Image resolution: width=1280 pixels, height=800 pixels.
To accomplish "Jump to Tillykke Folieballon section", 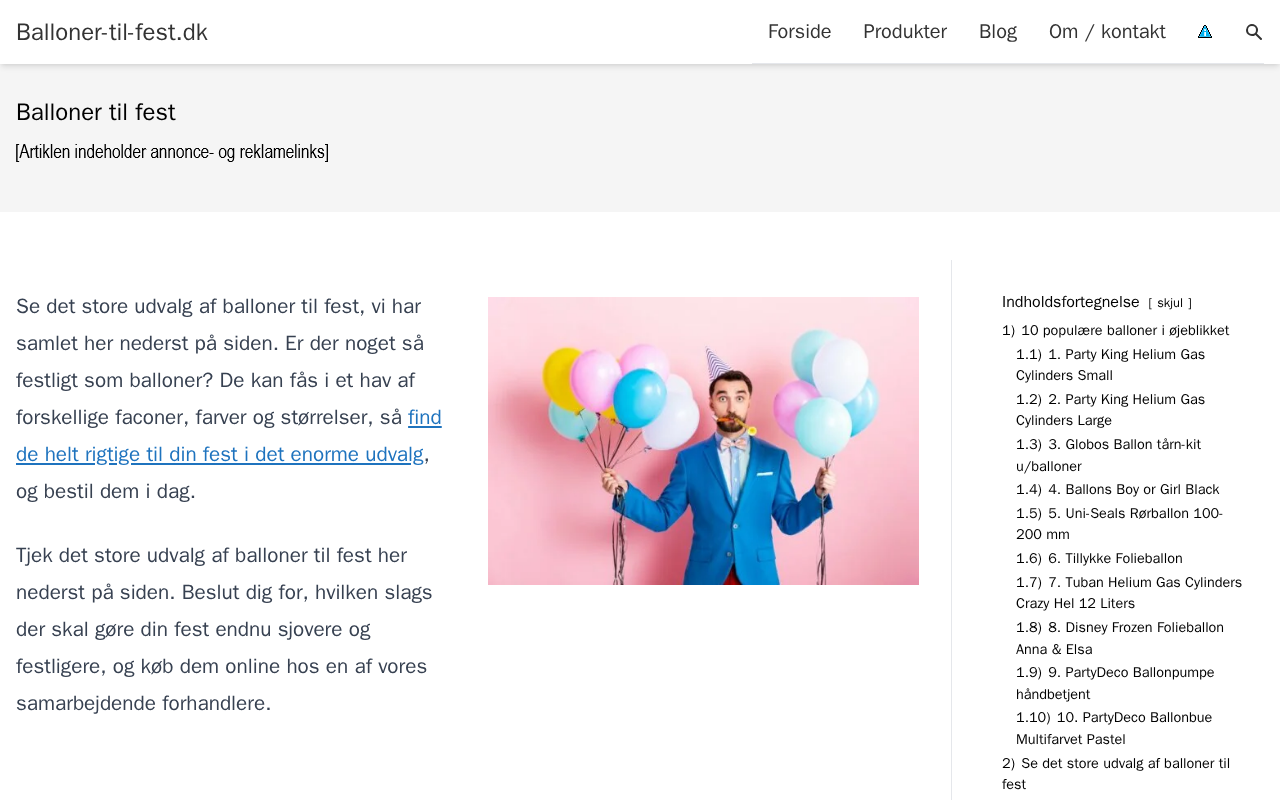I will pos(1114,559).
